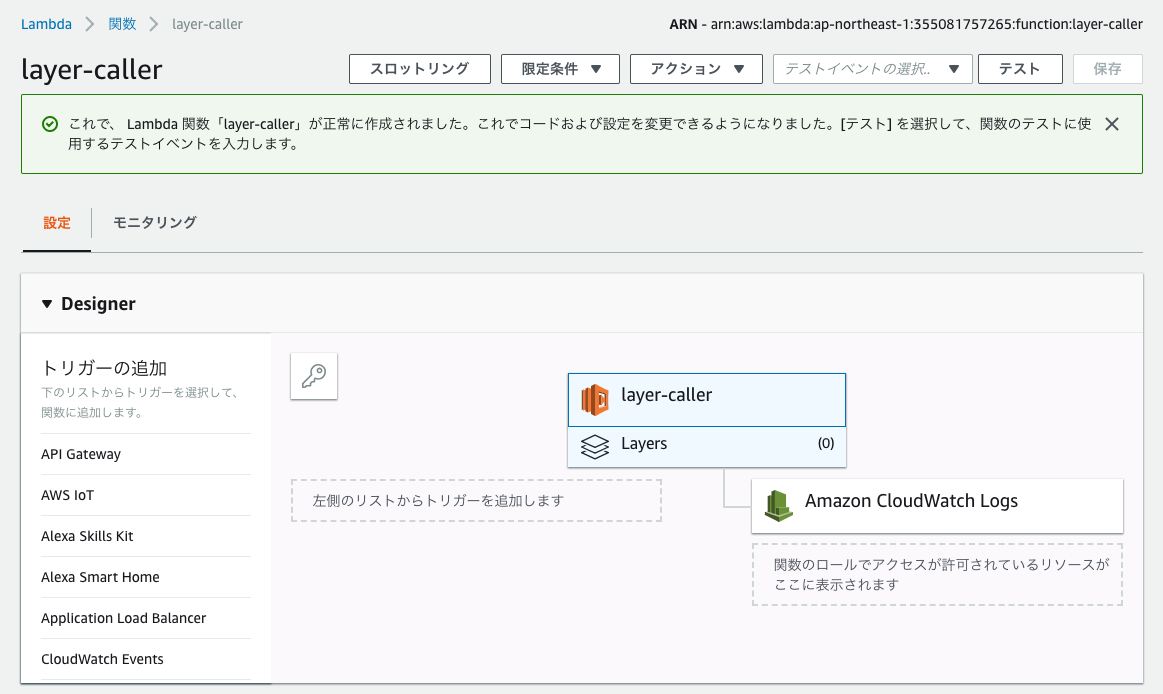Open the 関数 breadcrumb link
This screenshot has height=694, width=1163.
(120, 23)
